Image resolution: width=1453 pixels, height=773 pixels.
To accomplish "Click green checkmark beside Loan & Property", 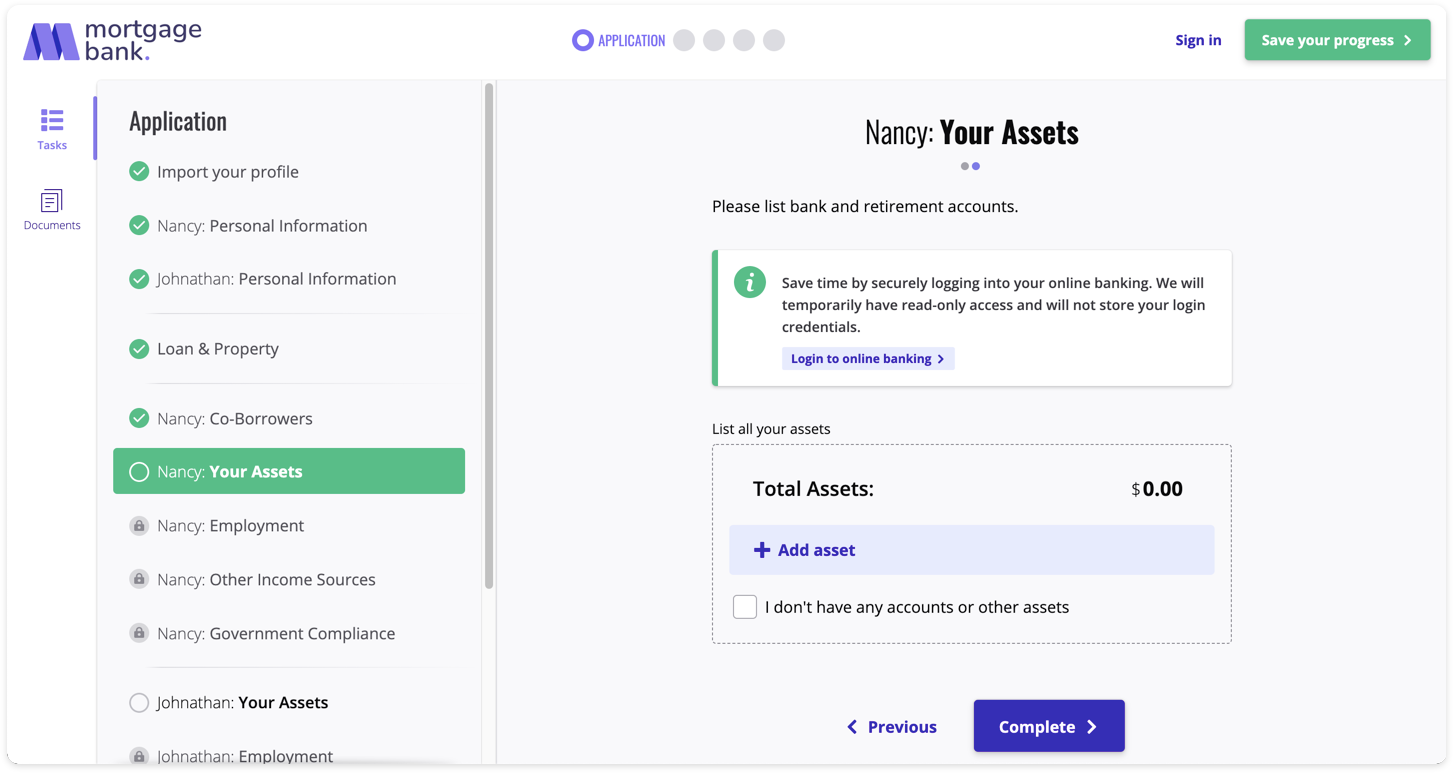I will coord(139,349).
